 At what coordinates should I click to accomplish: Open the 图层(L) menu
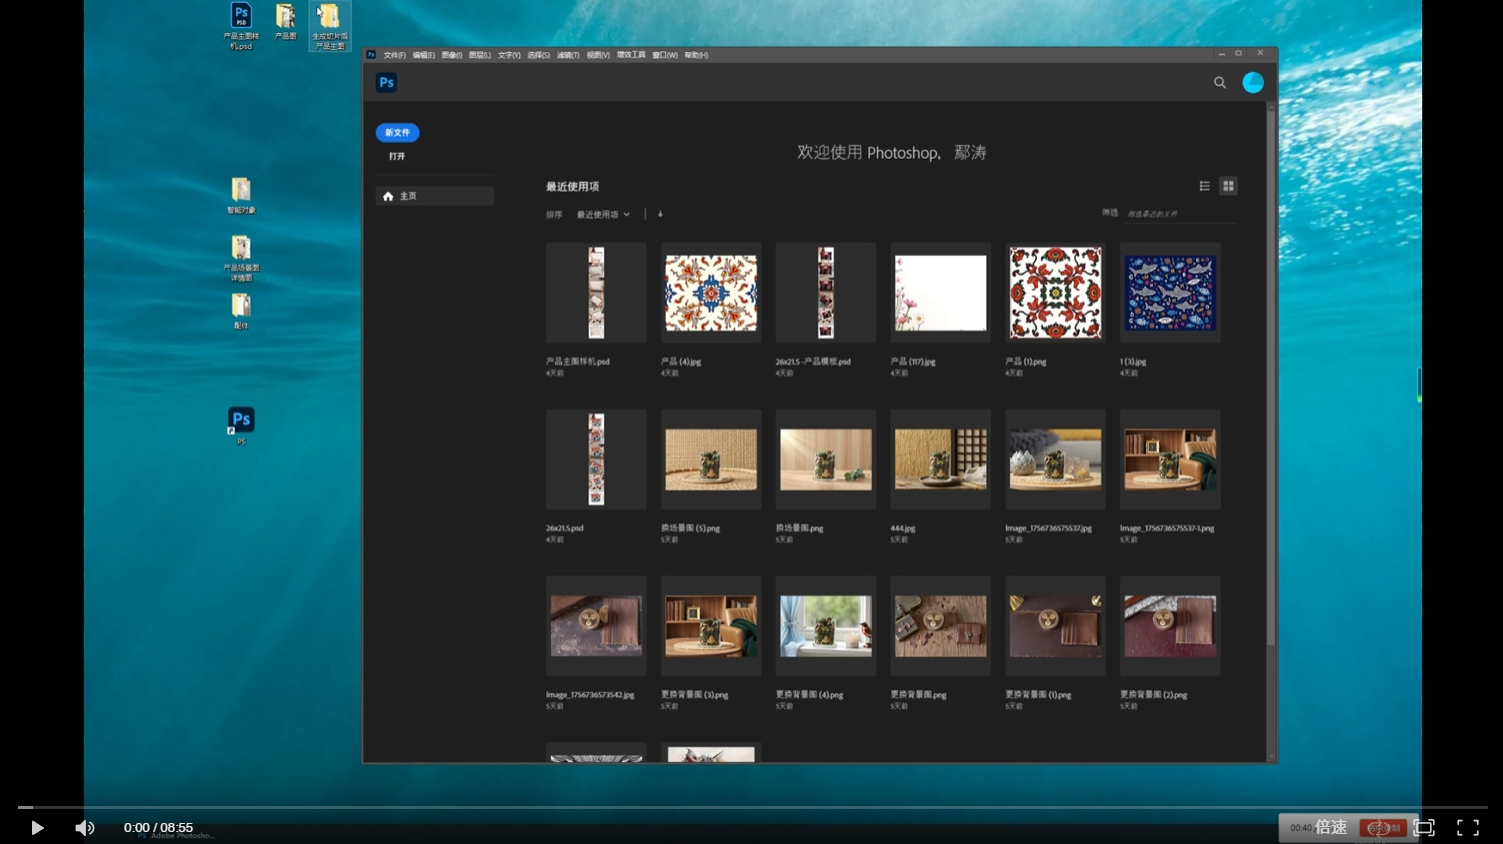(x=480, y=55)
